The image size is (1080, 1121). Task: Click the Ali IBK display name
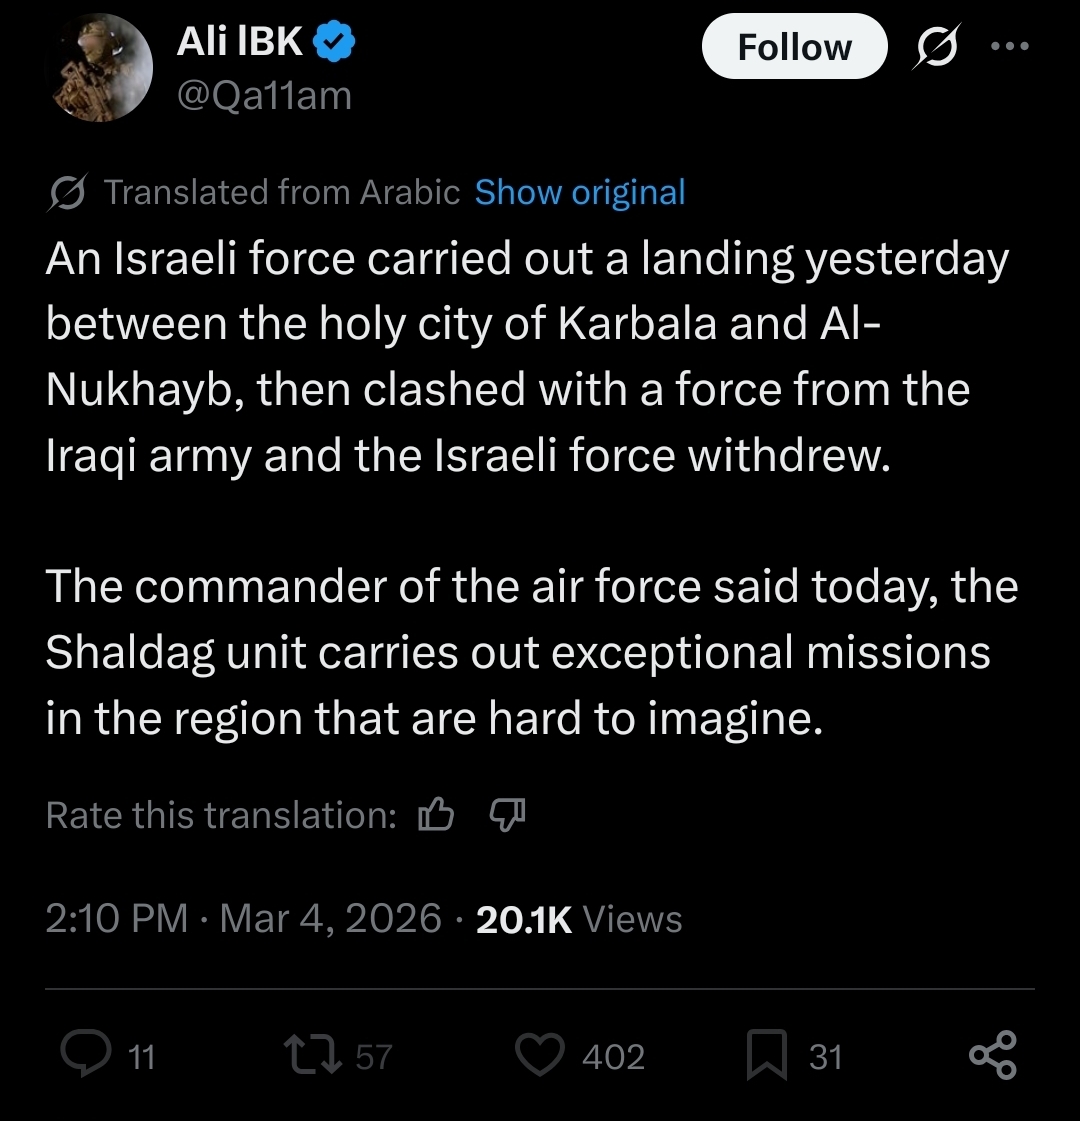(240, 42)
